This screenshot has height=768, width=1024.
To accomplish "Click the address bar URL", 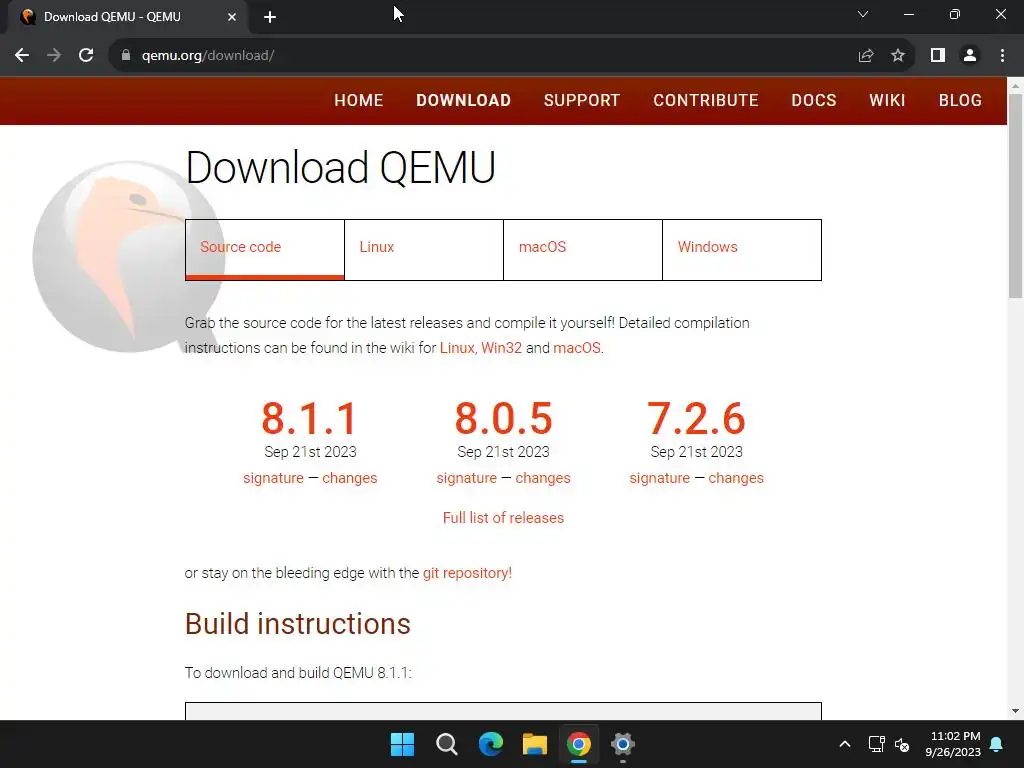I will 208,56.
